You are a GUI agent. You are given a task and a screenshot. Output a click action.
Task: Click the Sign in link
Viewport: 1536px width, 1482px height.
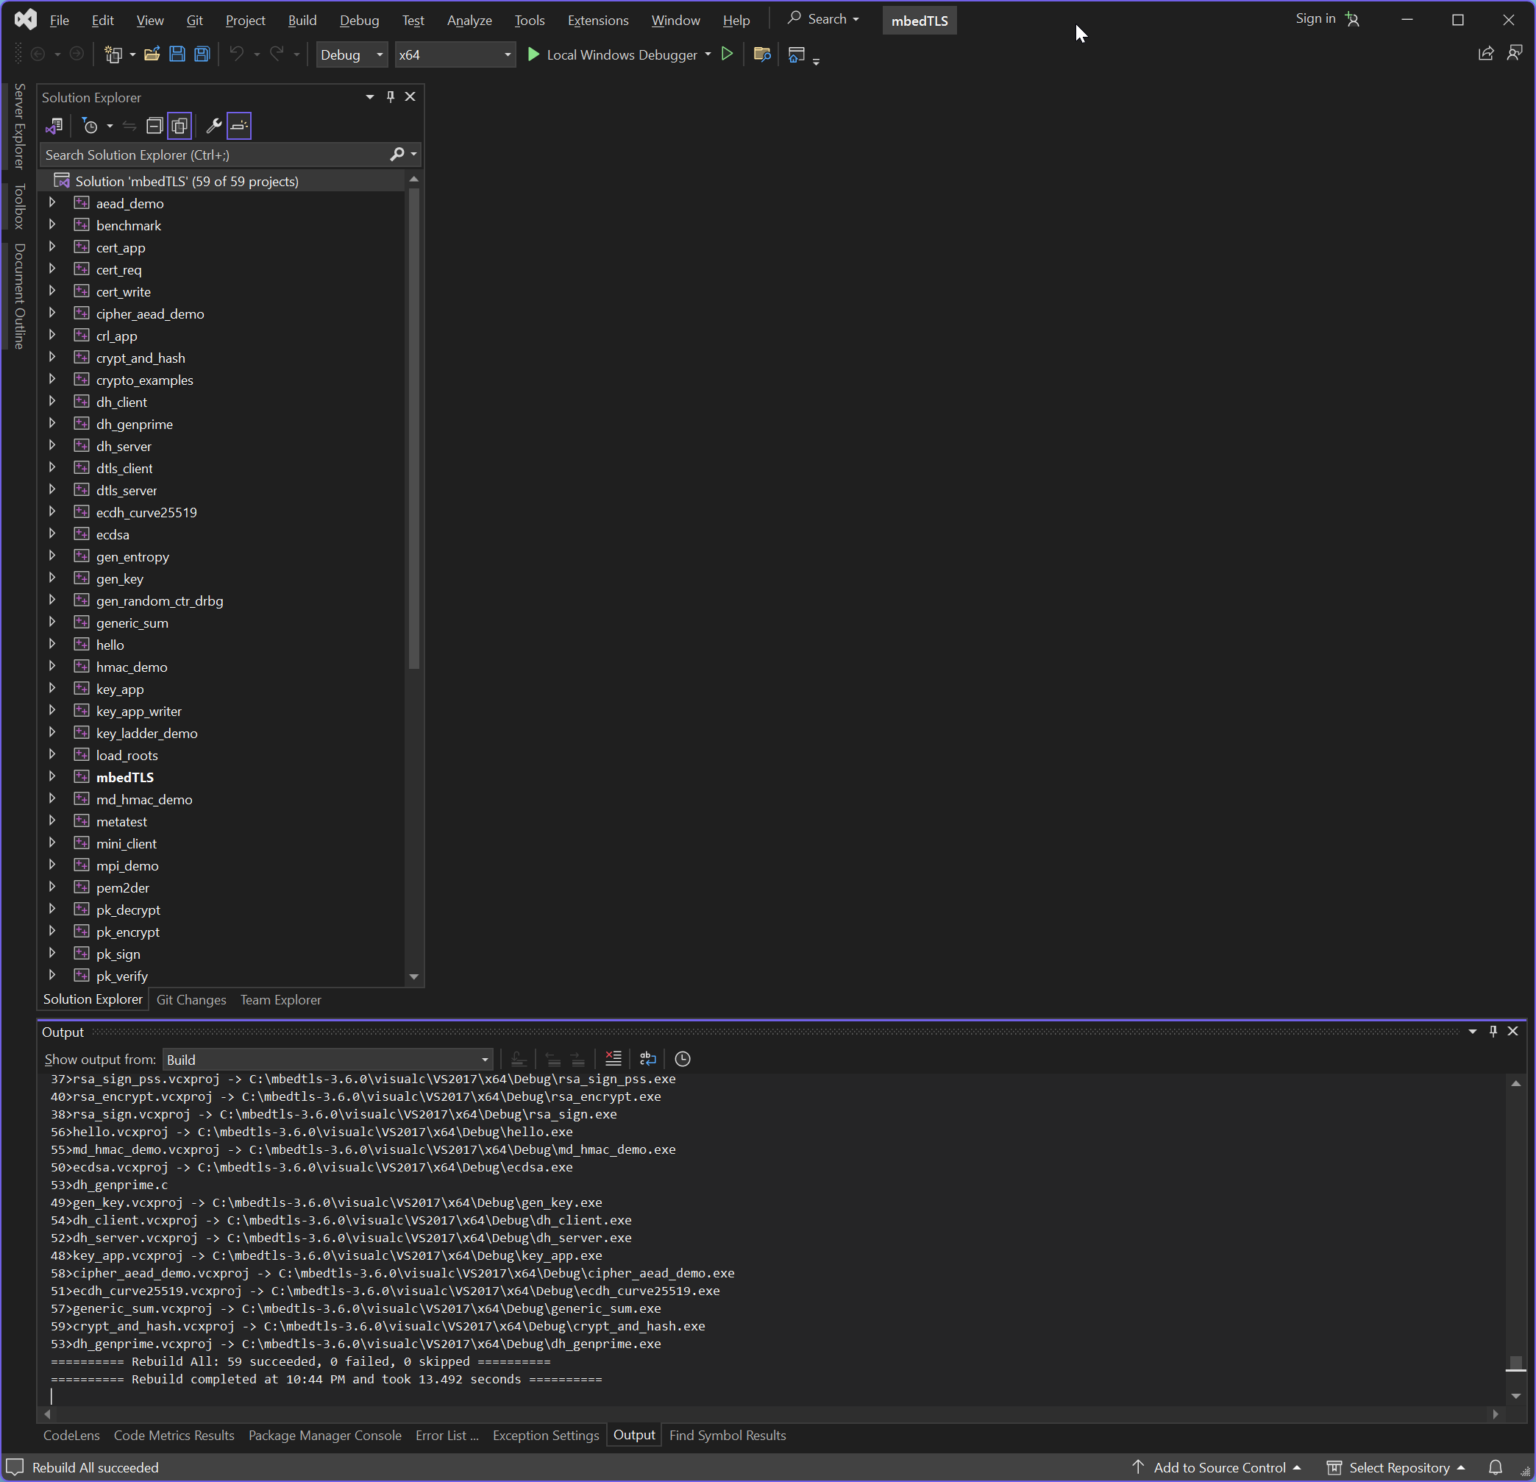1315,18
